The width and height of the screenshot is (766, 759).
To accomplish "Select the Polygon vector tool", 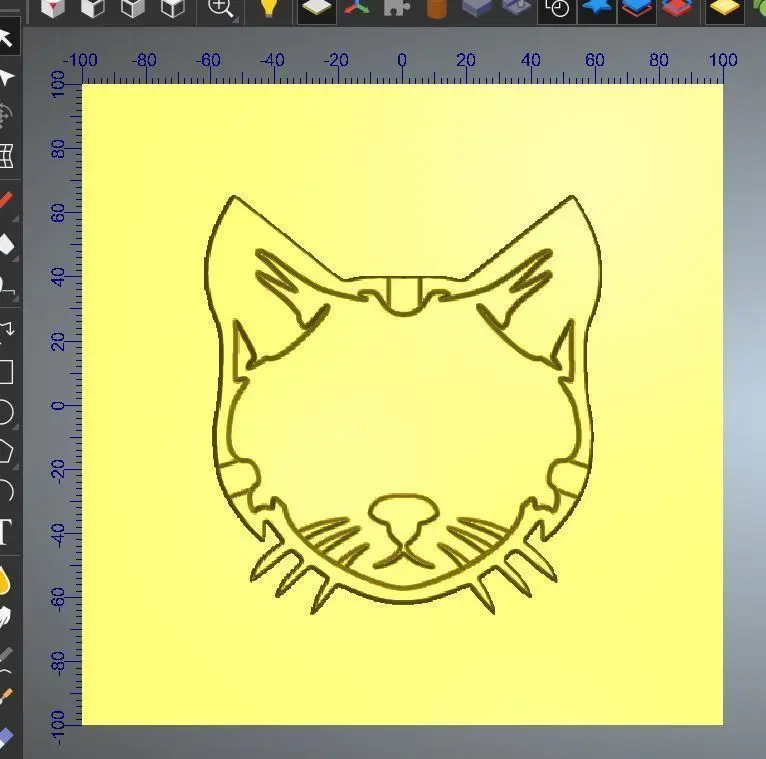I will pos(6,451).
